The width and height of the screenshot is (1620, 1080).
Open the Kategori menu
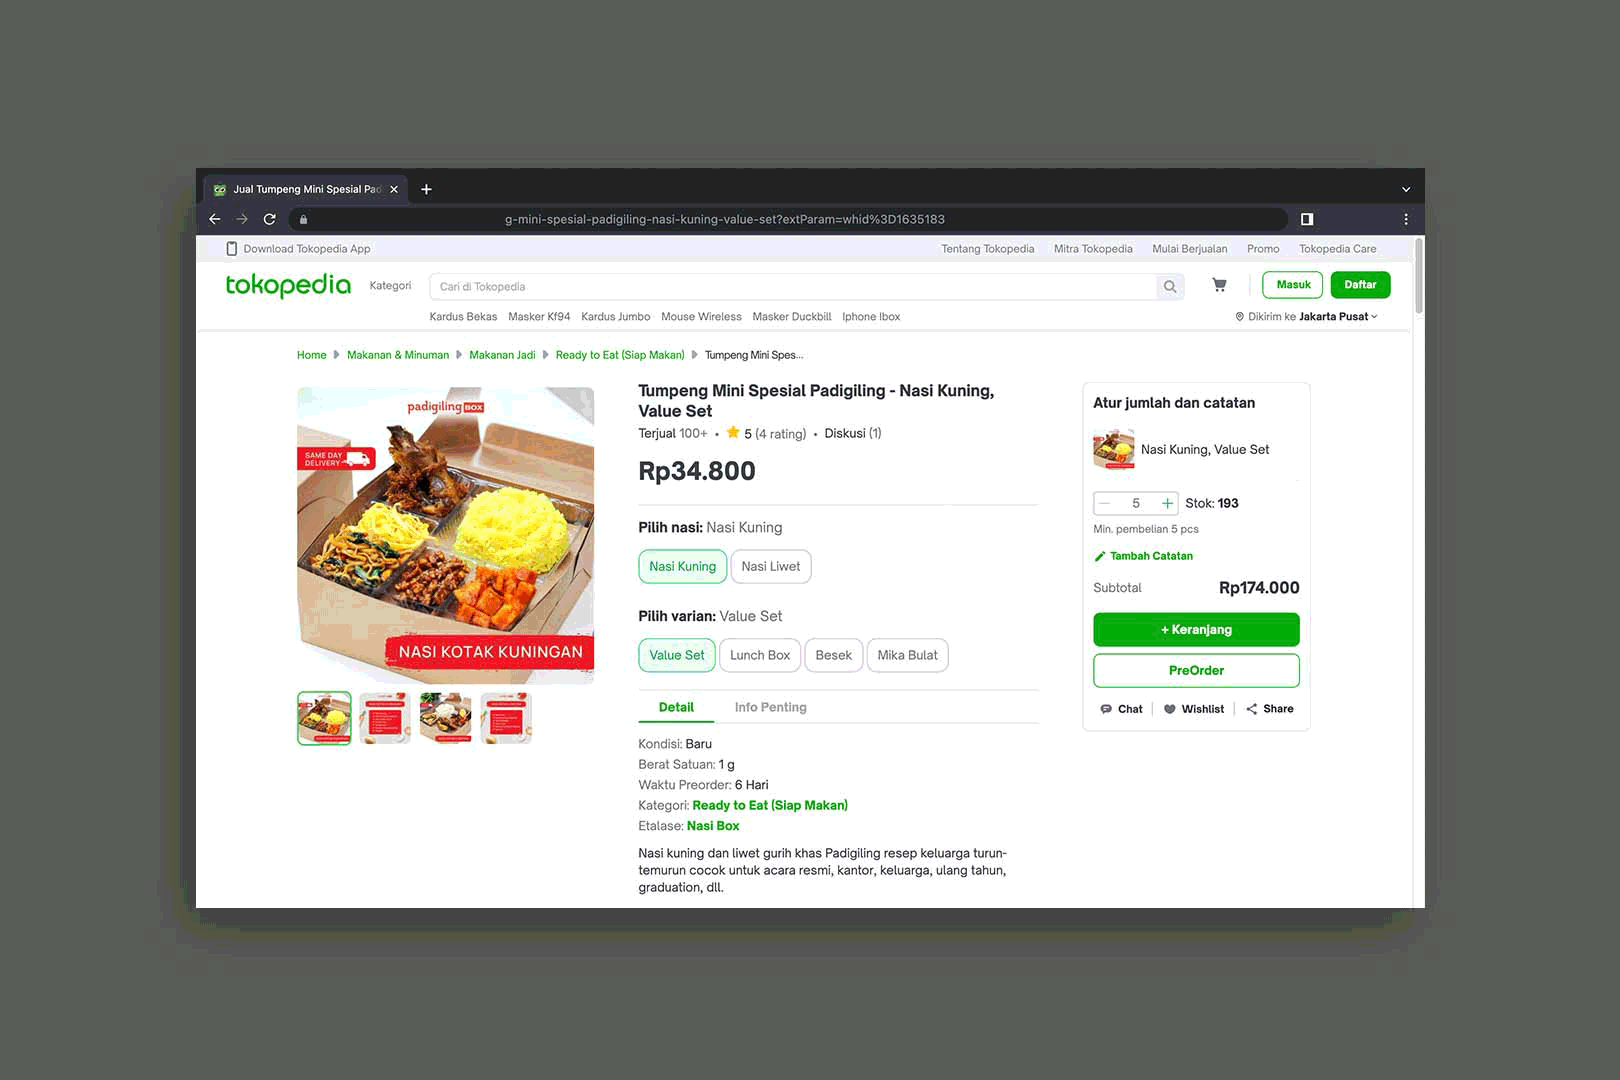coord(390,286)
